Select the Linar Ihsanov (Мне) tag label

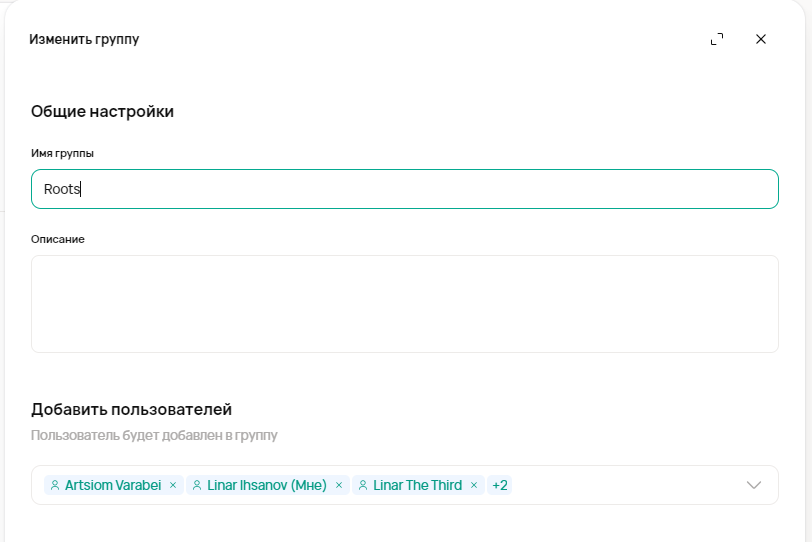267,485
